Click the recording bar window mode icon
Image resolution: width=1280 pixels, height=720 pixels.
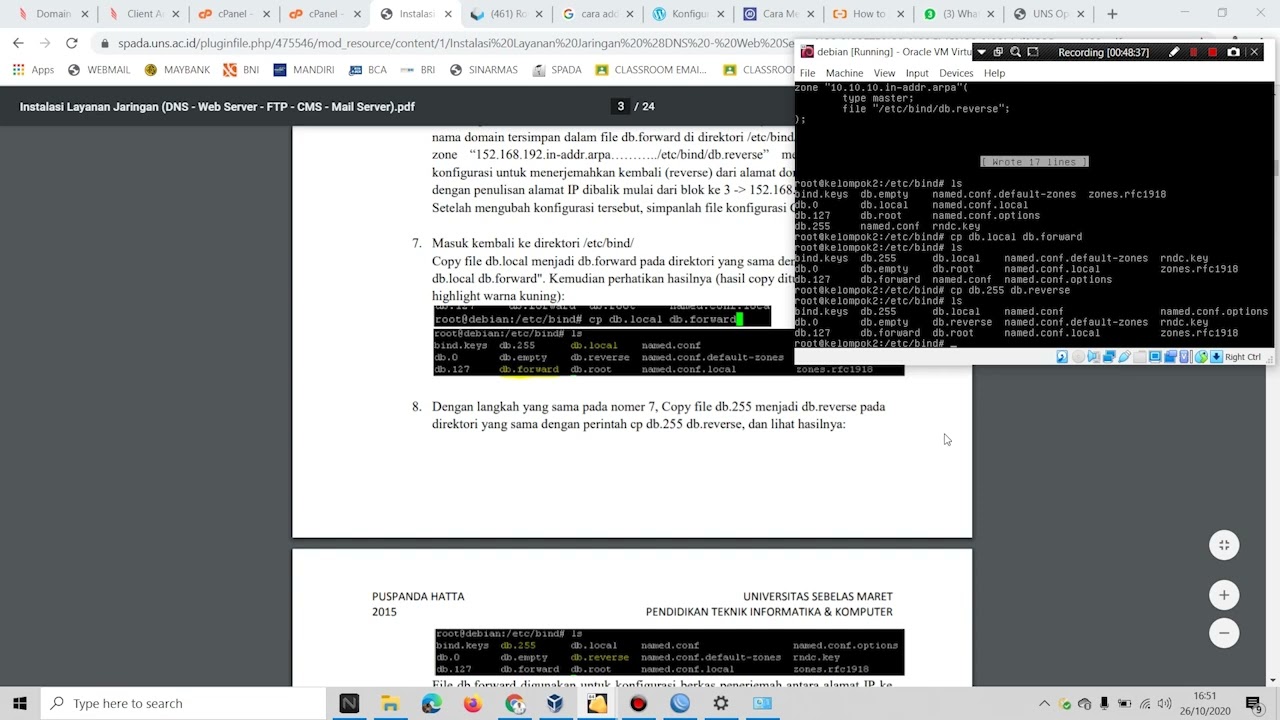pyautogui.click(x=998, y=52)
